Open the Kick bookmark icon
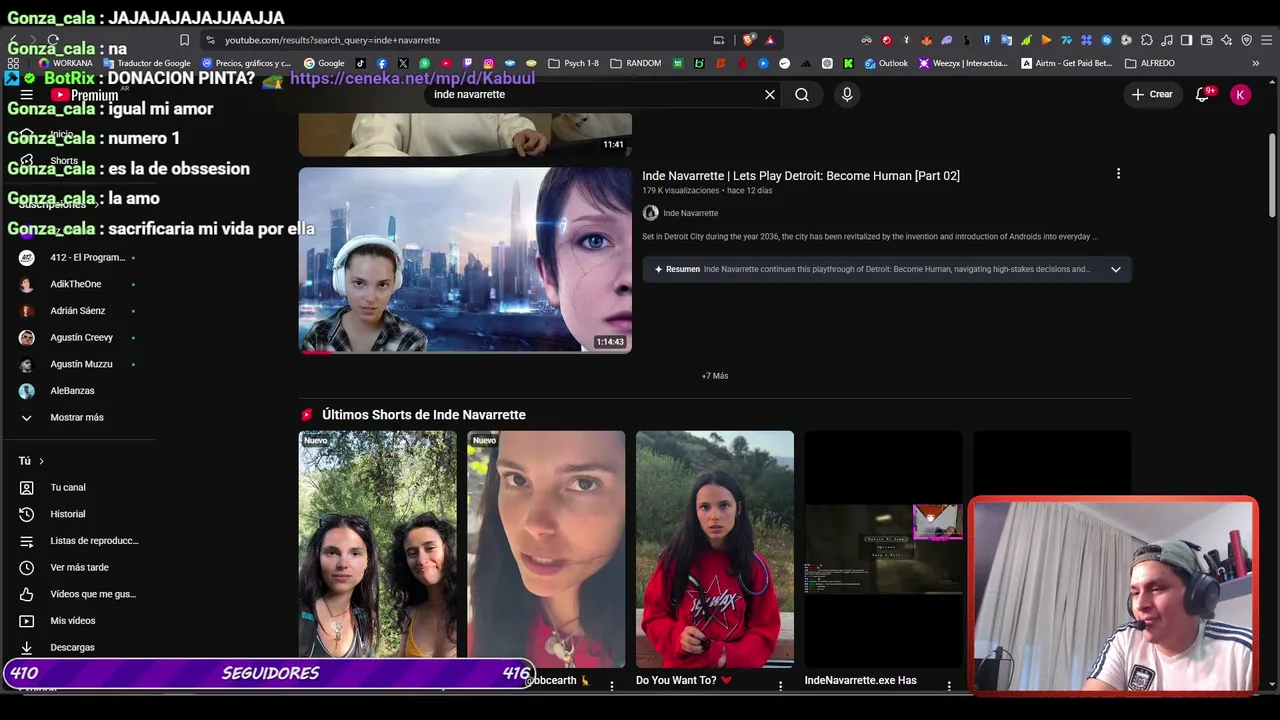This screenshot has height=720, width=1280. pyautogui.click(x=848, y=63)
